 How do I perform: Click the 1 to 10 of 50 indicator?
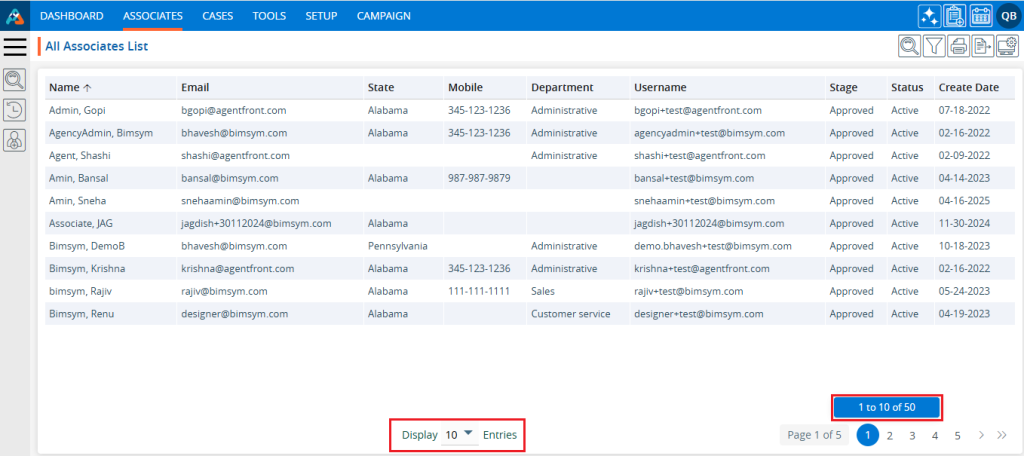tap(887, 407)
